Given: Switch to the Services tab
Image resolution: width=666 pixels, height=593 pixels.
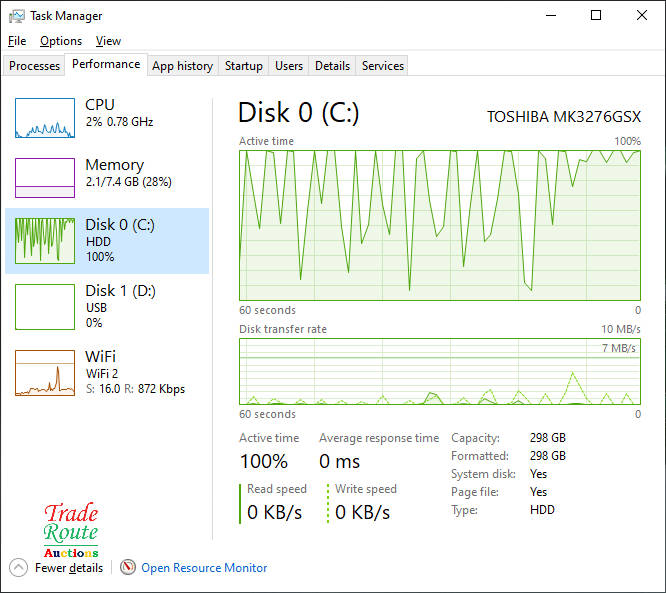Looking at the screenshot, I should [383, 66].
